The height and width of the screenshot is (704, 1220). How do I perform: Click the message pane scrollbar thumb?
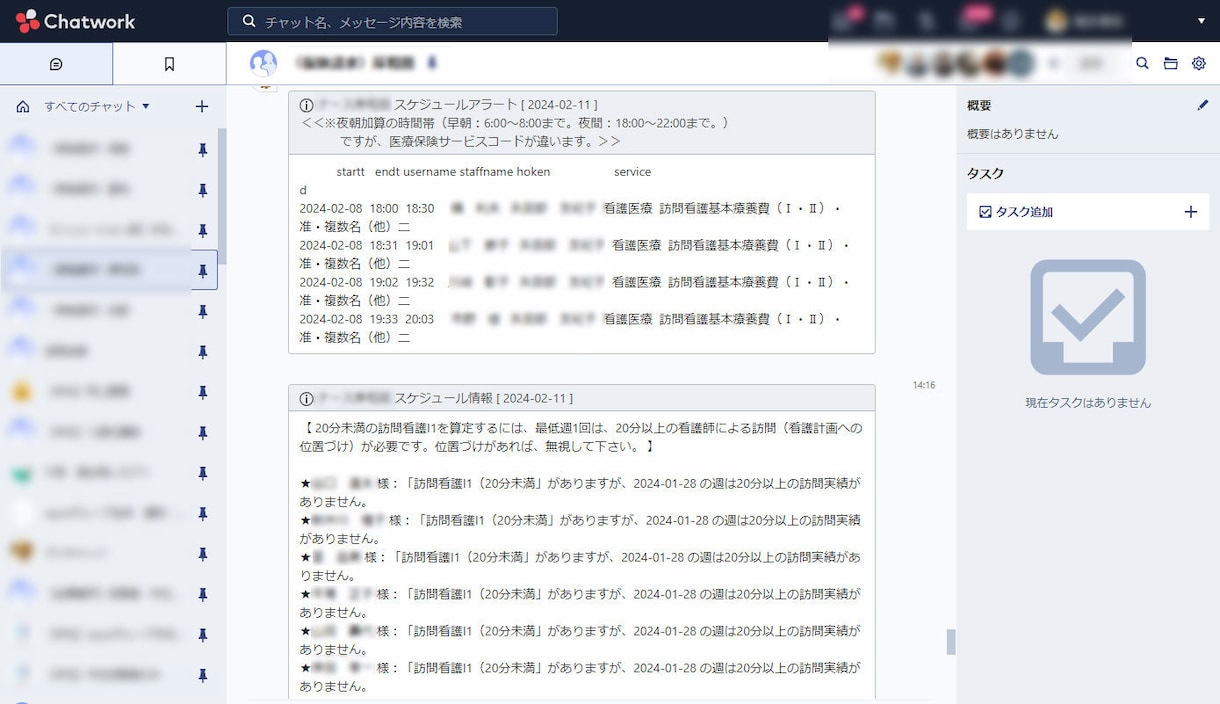pos(951,642)
